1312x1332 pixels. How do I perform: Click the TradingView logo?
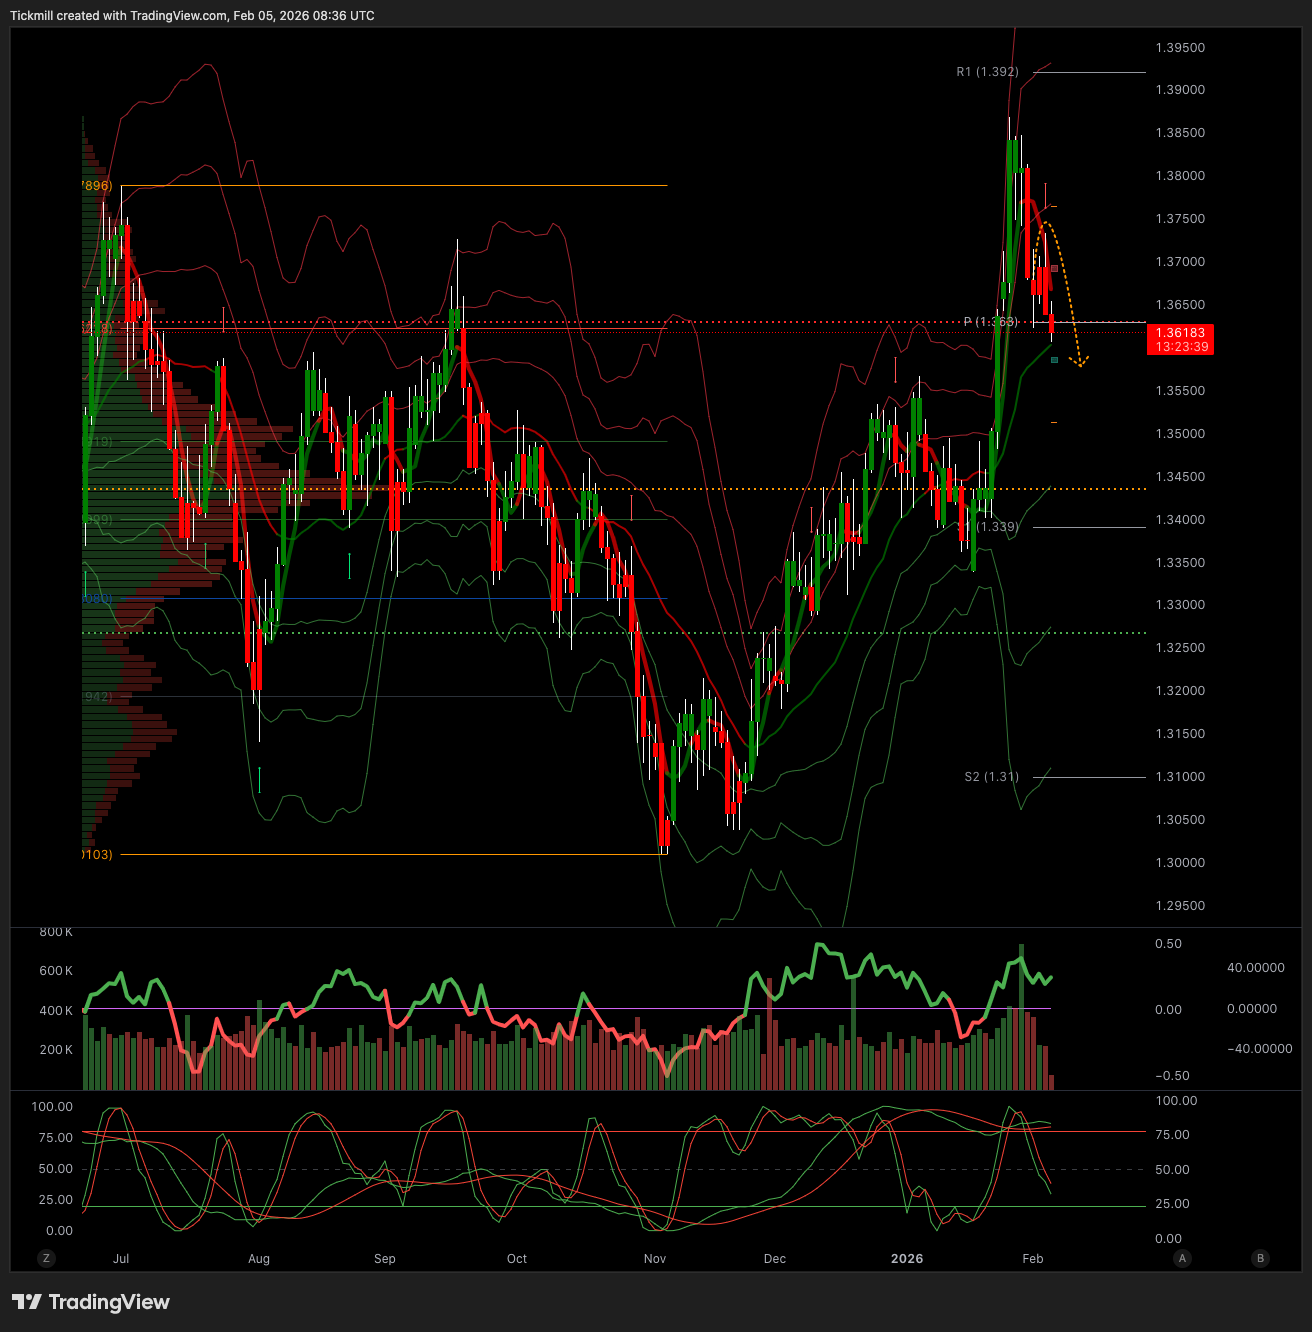tap(91, 1302)
